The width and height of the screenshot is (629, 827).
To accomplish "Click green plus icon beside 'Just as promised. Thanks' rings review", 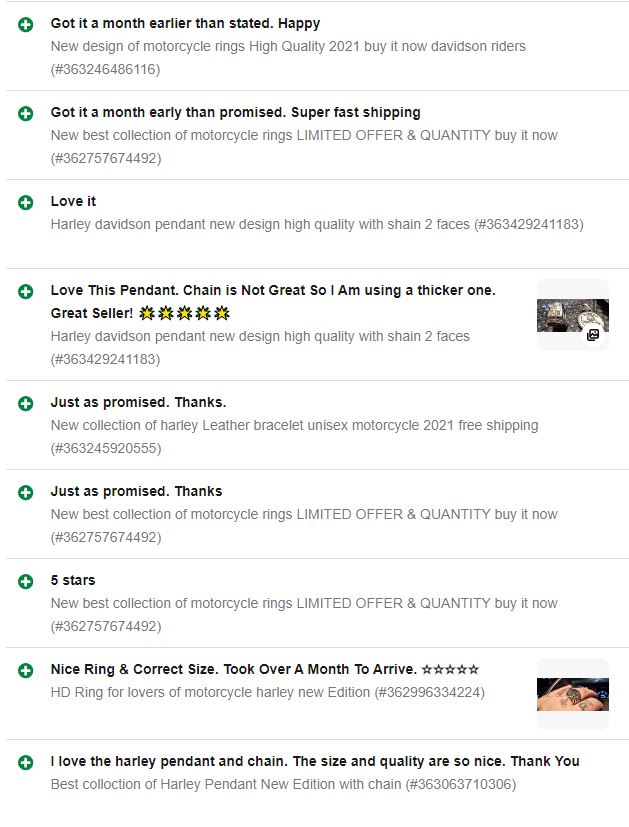I will (x=25, y=493).
